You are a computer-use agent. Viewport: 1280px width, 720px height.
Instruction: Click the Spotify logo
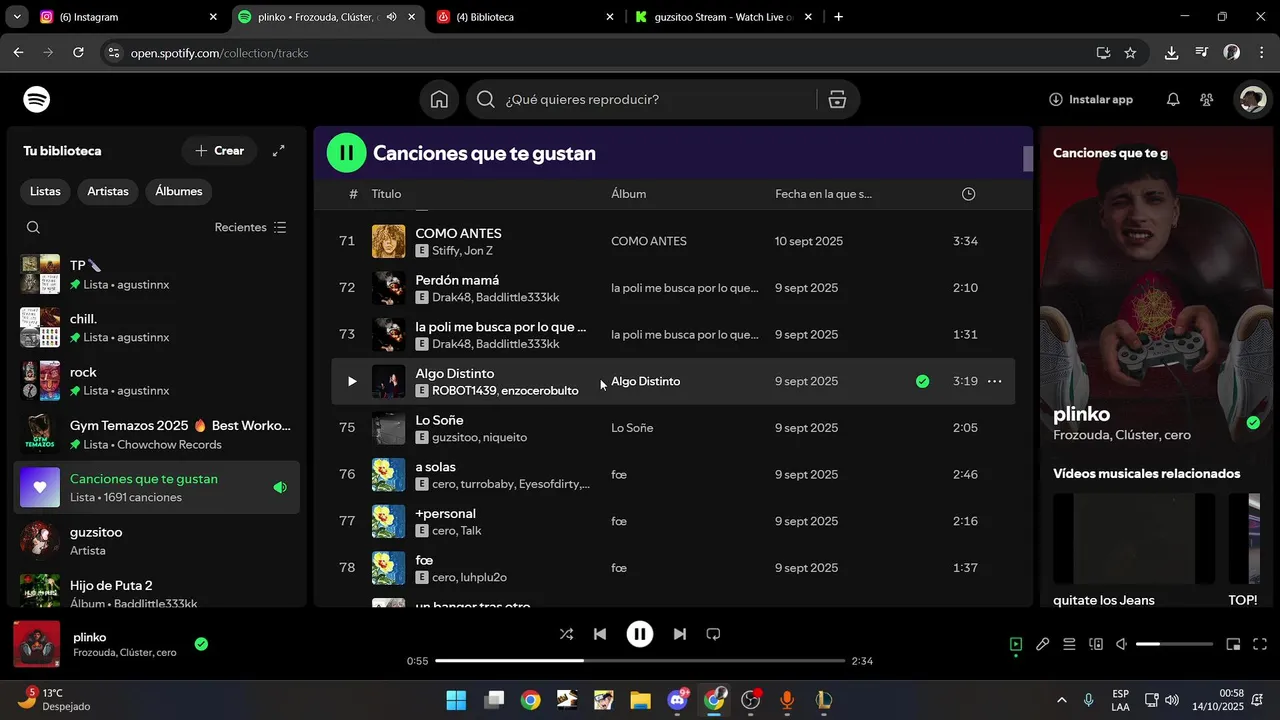[x=37, y=99]
